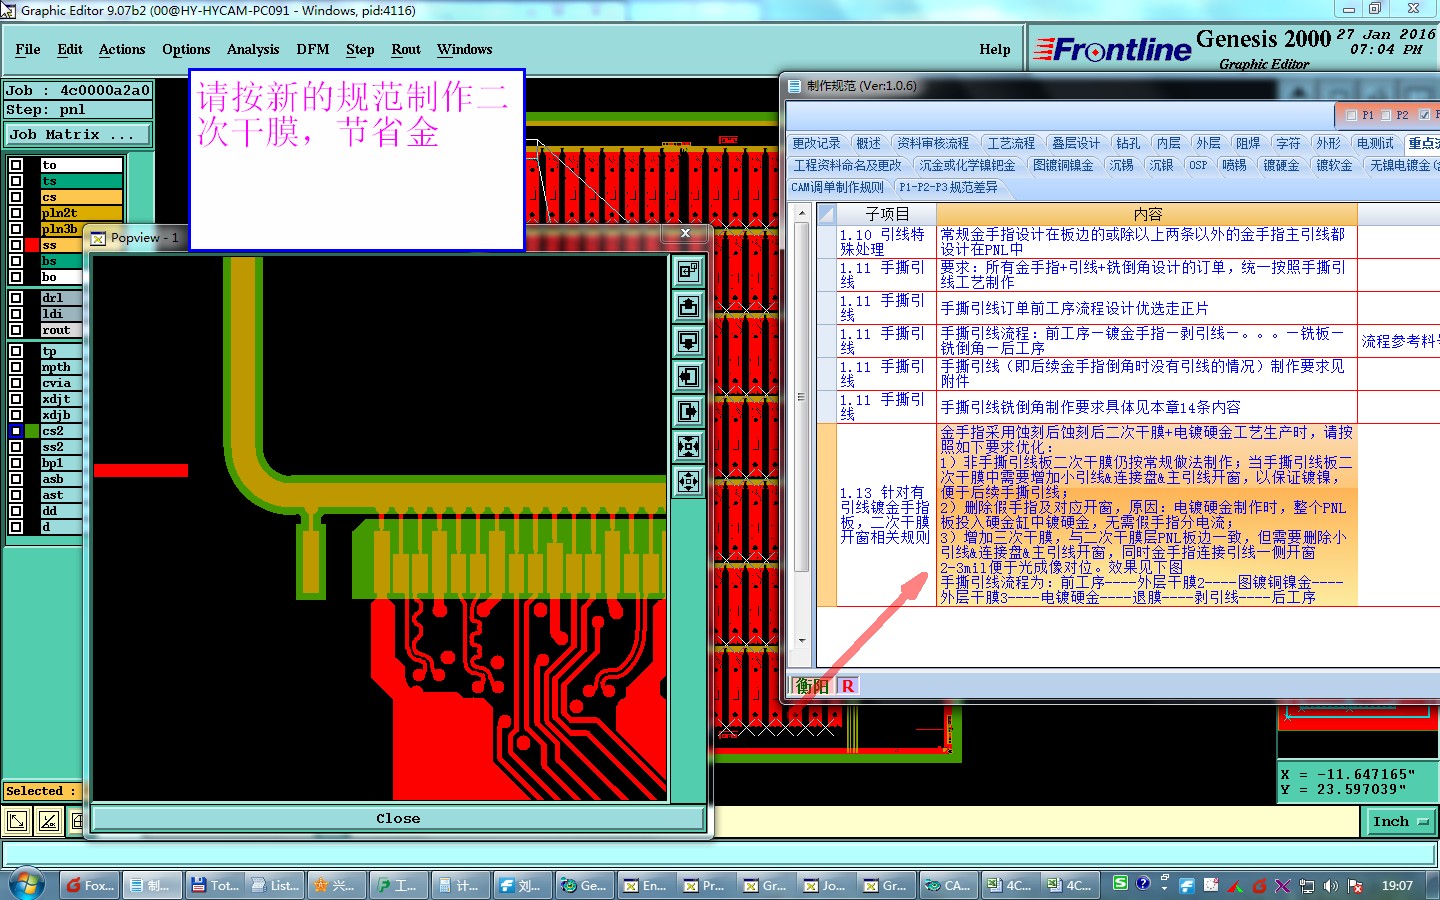
Task: Click the Popview zoom-in arrows icon
Action: coord(688,481)
